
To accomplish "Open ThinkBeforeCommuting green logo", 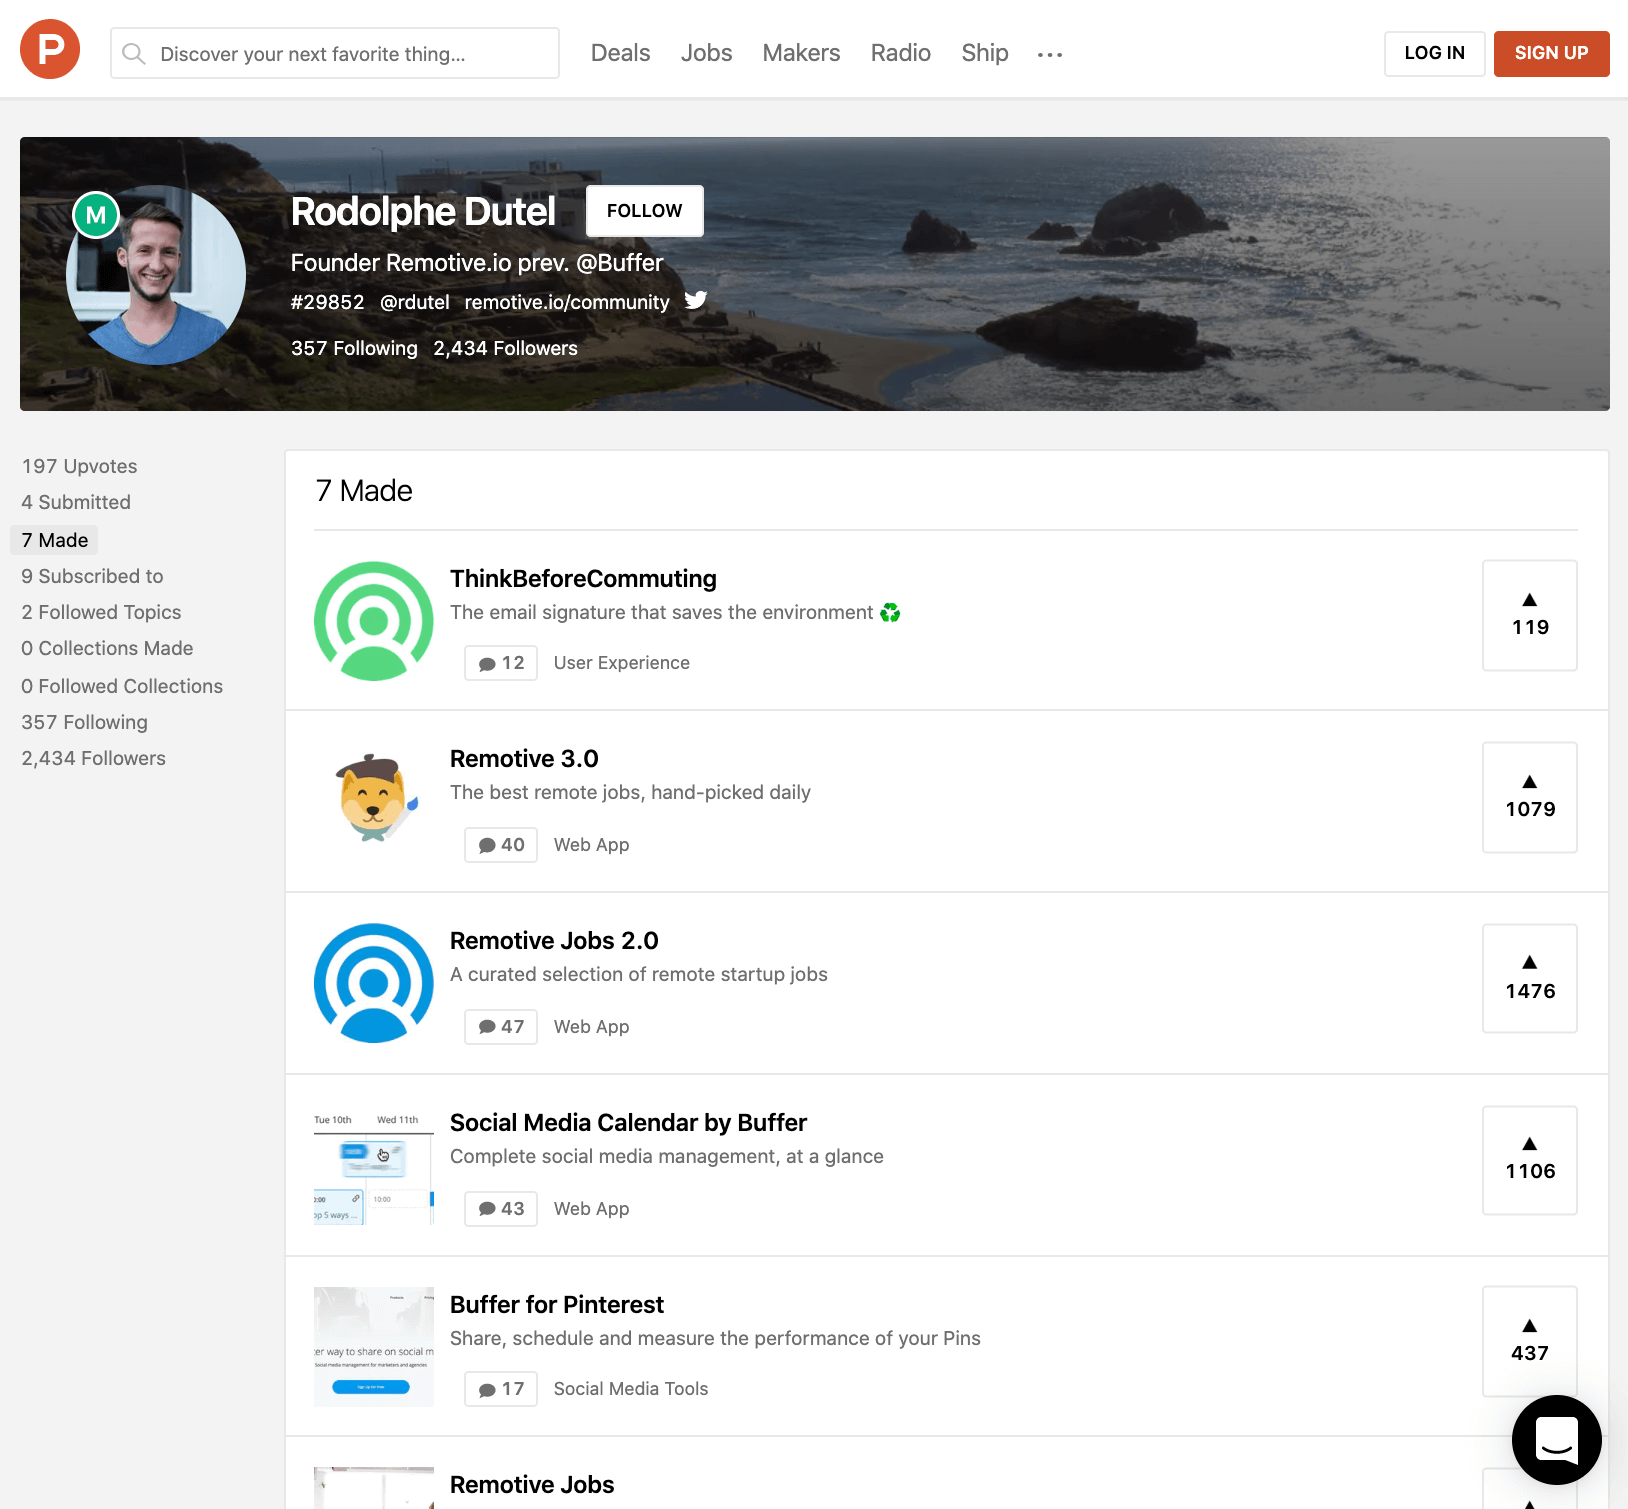I will [x=374, y=621].
